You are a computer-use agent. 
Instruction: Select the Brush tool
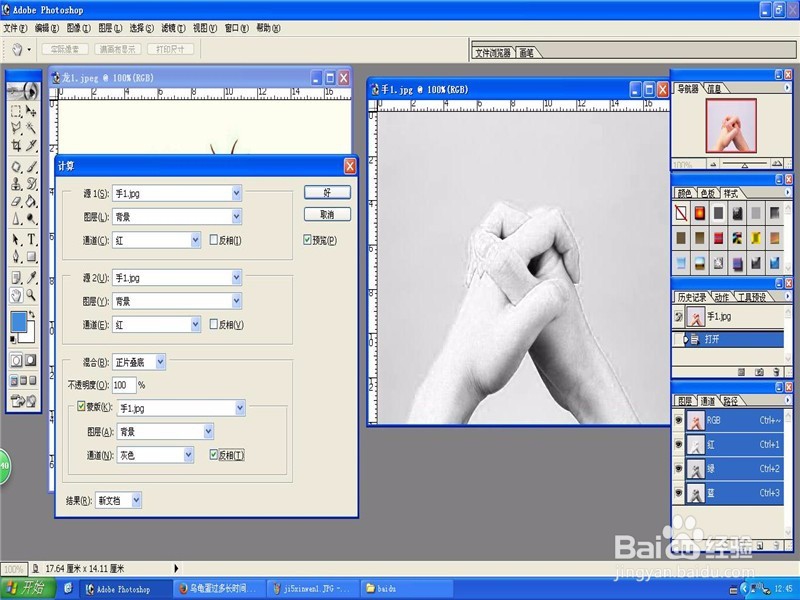click(x=32, y=167)
